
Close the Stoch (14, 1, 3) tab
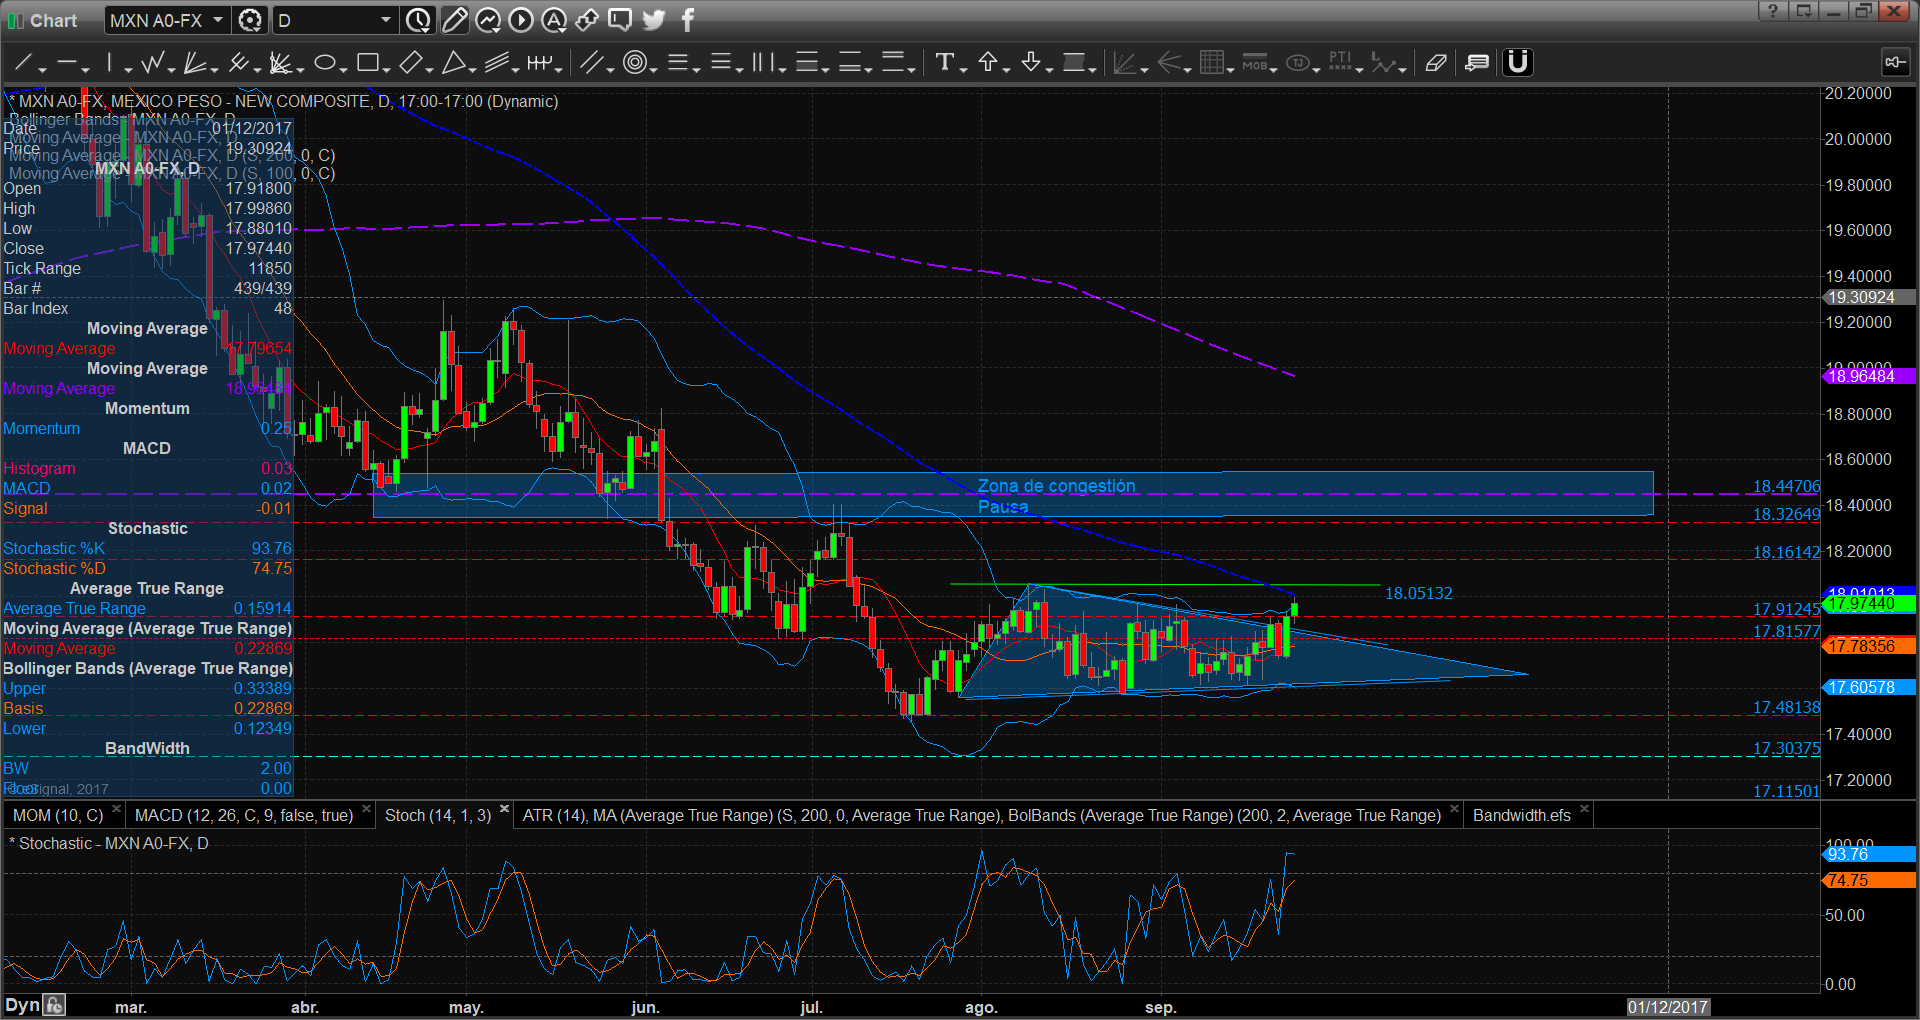[504, 809]
